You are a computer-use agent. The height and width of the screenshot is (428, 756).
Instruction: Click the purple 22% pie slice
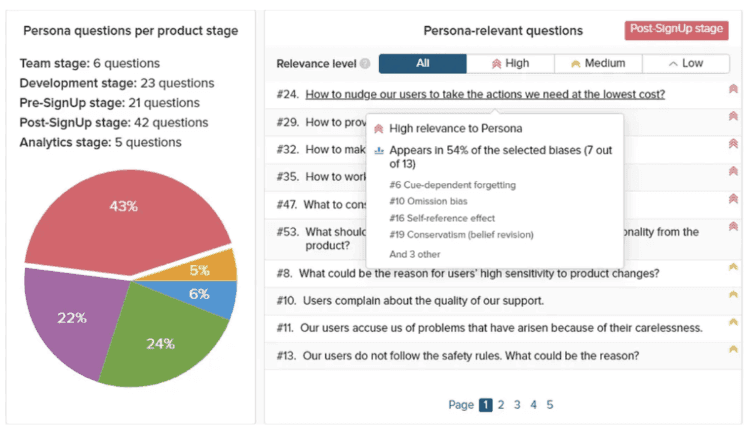coord(70,320)
